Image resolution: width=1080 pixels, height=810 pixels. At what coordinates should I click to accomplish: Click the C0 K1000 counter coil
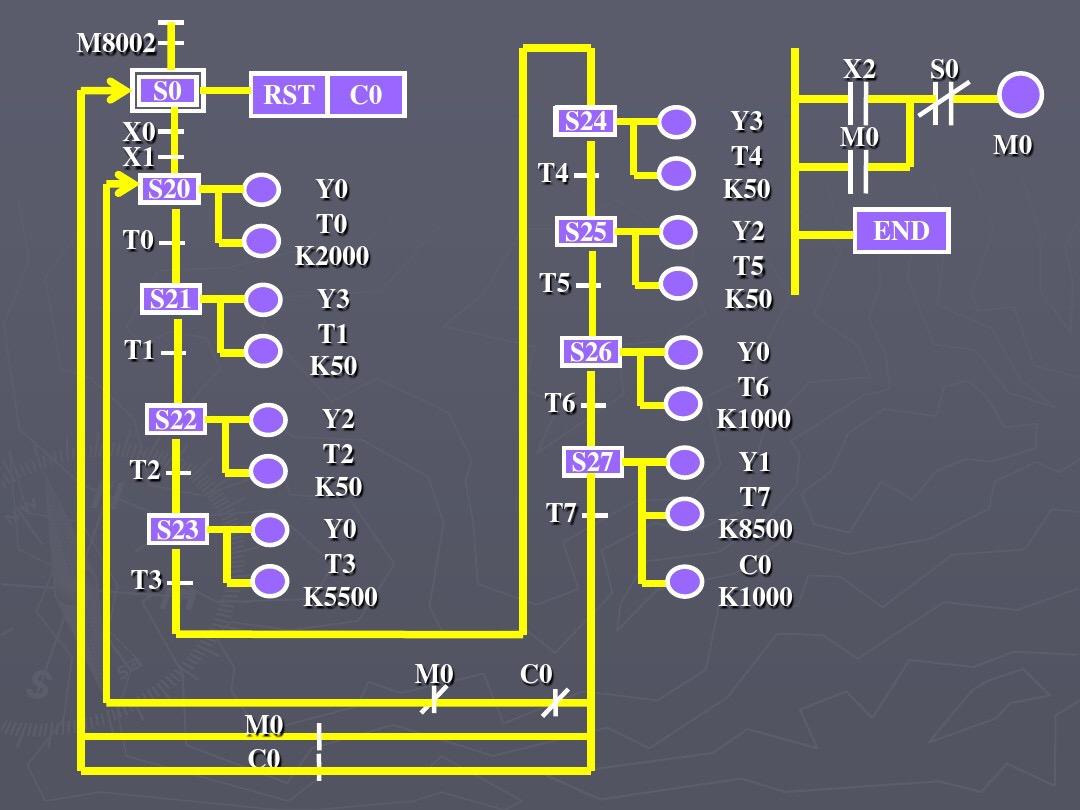click(685, 581)
